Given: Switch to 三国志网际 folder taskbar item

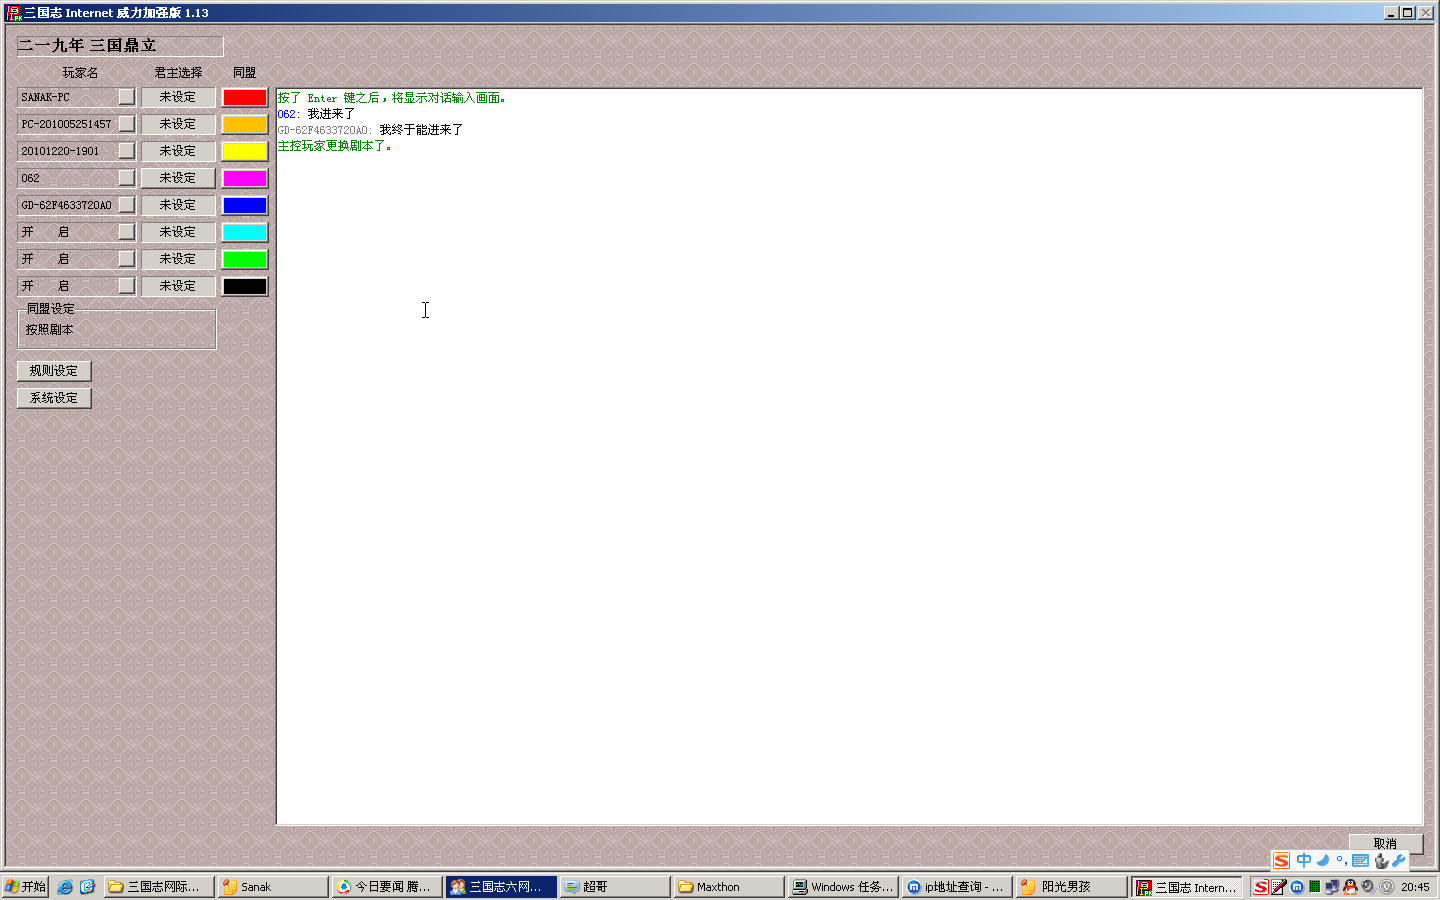Looking at the screenshot, I should (159, 887).
